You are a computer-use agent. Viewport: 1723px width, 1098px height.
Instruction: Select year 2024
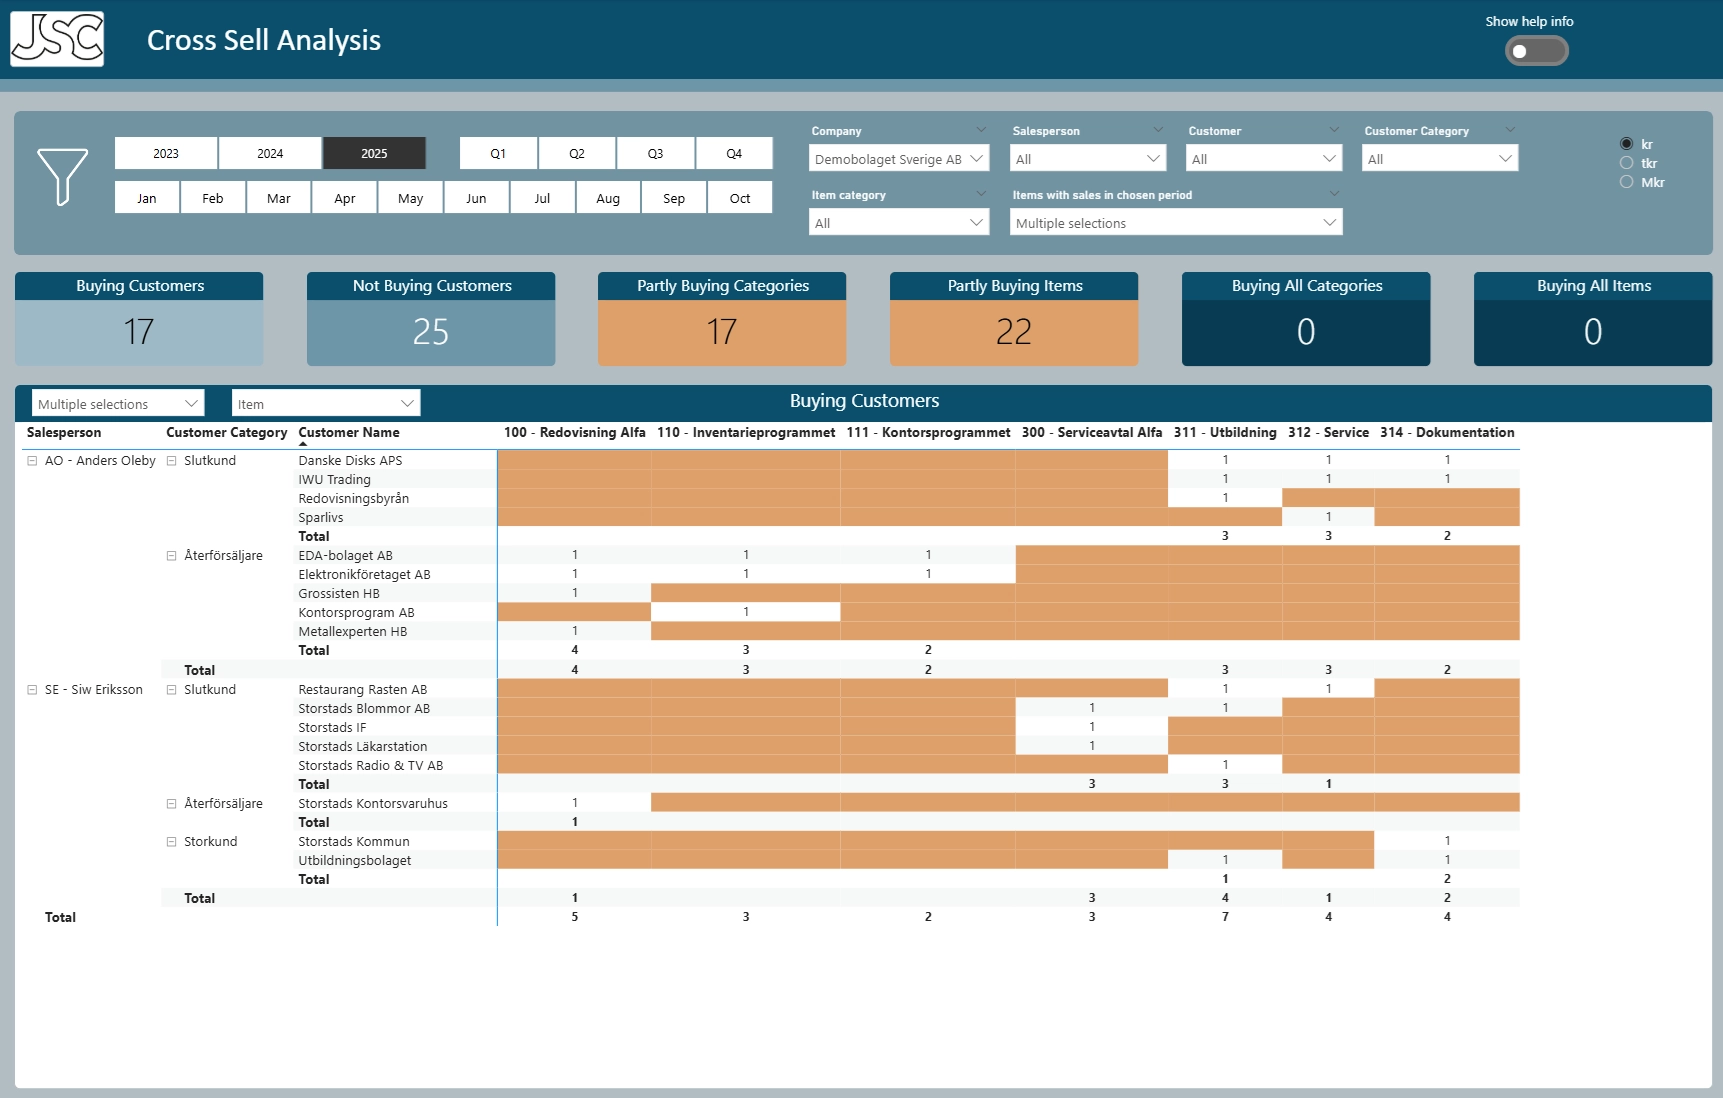270,153
